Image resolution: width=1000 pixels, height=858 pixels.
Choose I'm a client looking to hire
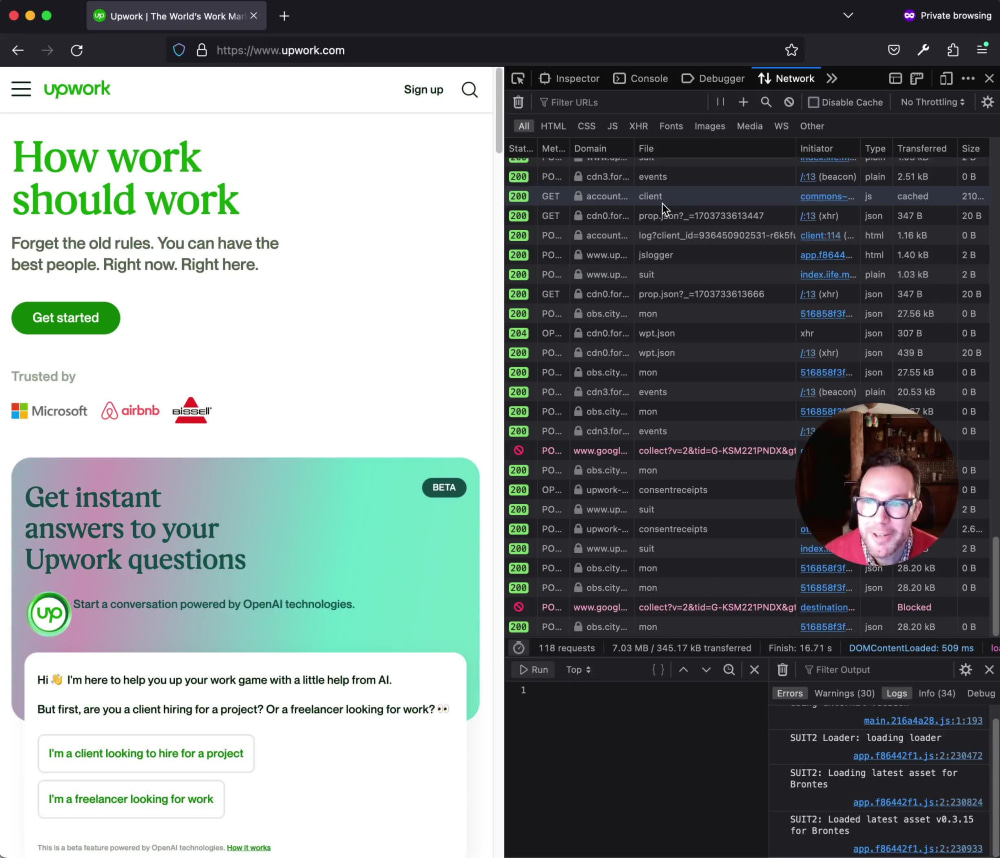(146, 753)
